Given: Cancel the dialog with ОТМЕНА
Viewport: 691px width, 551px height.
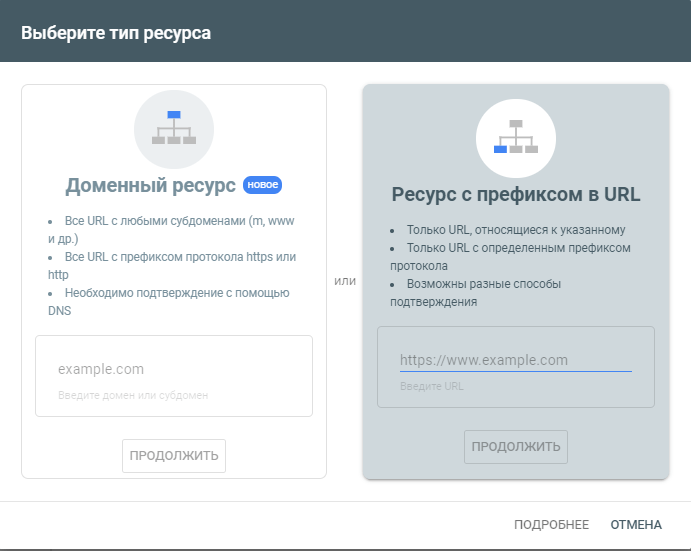Looking at the screenshot, I should coord(636,524).
